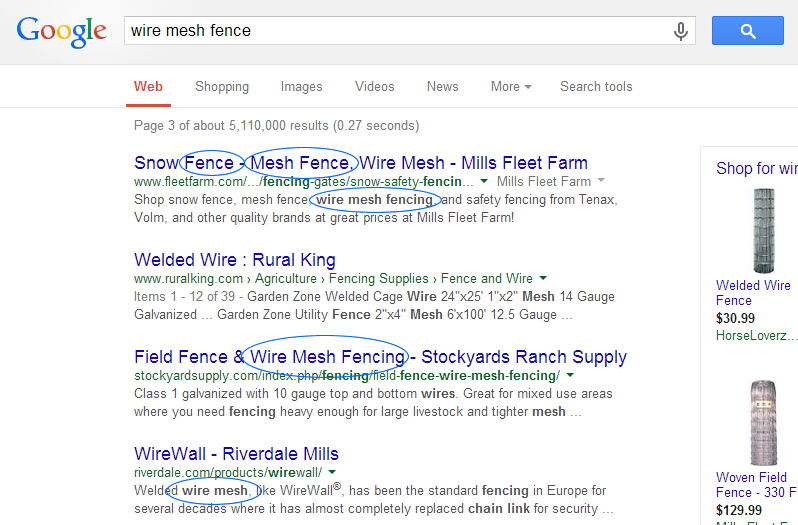The image size is (798, 525).
Task: Click the www.fleetfarm.com URL text
Action: coord(304,182)
